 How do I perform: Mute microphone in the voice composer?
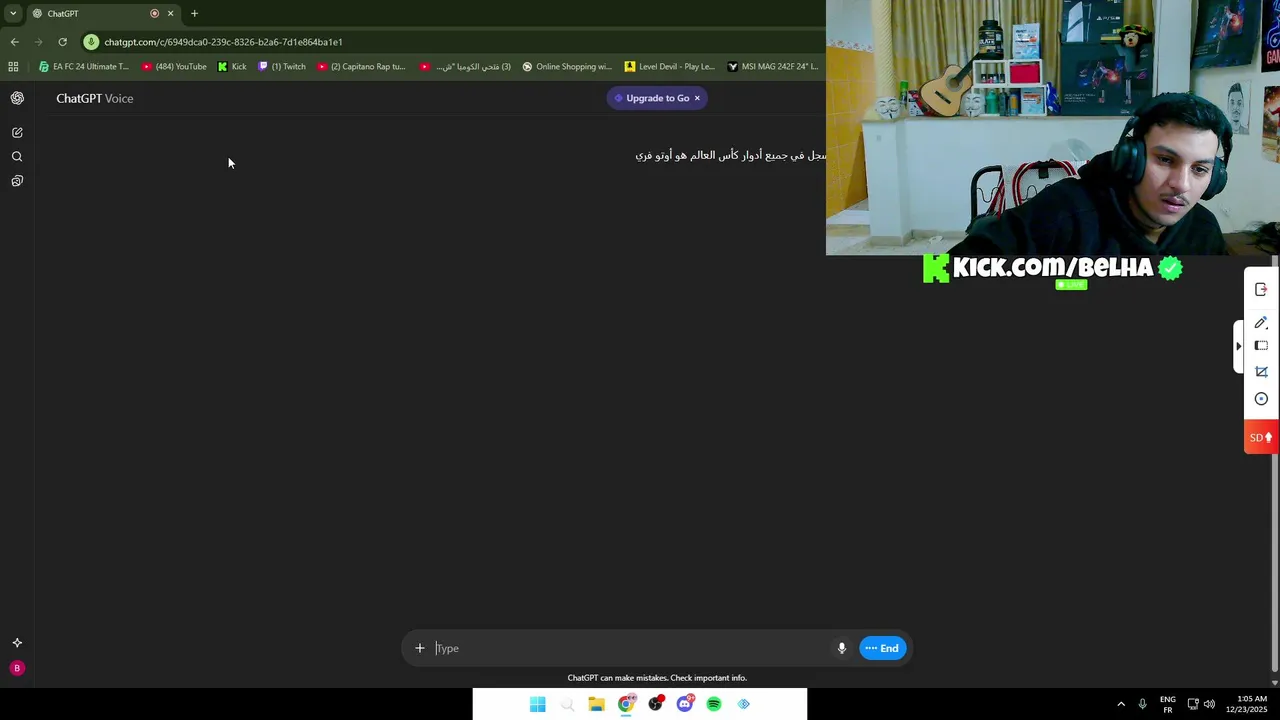click(842, 648)
